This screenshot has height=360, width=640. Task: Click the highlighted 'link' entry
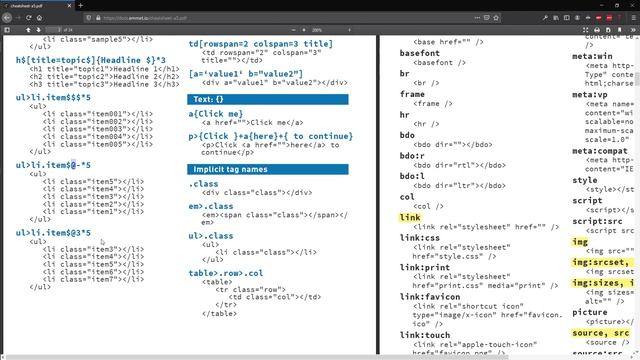click(410, 218)
